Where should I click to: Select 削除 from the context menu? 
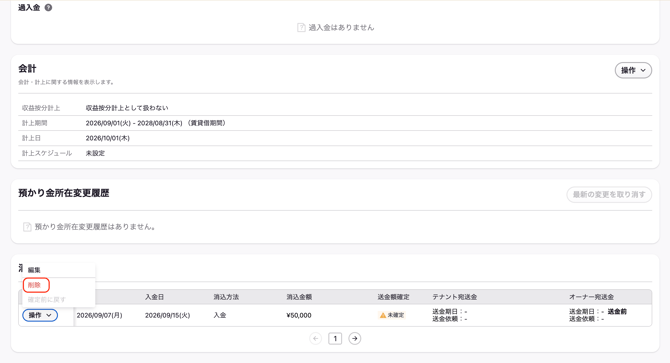coord(35,285)
